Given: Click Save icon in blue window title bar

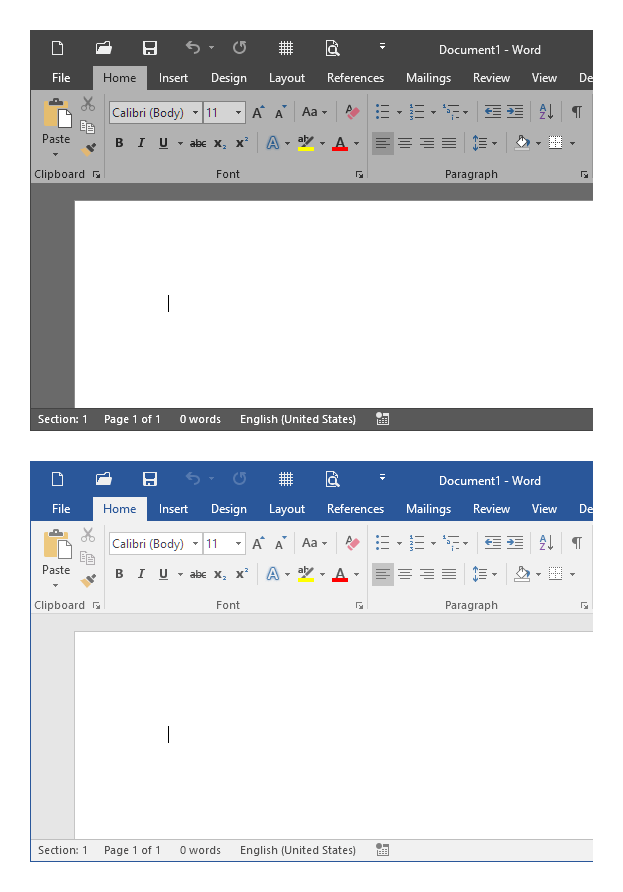Looking at the screenshot, I should (x=150, y=480).
